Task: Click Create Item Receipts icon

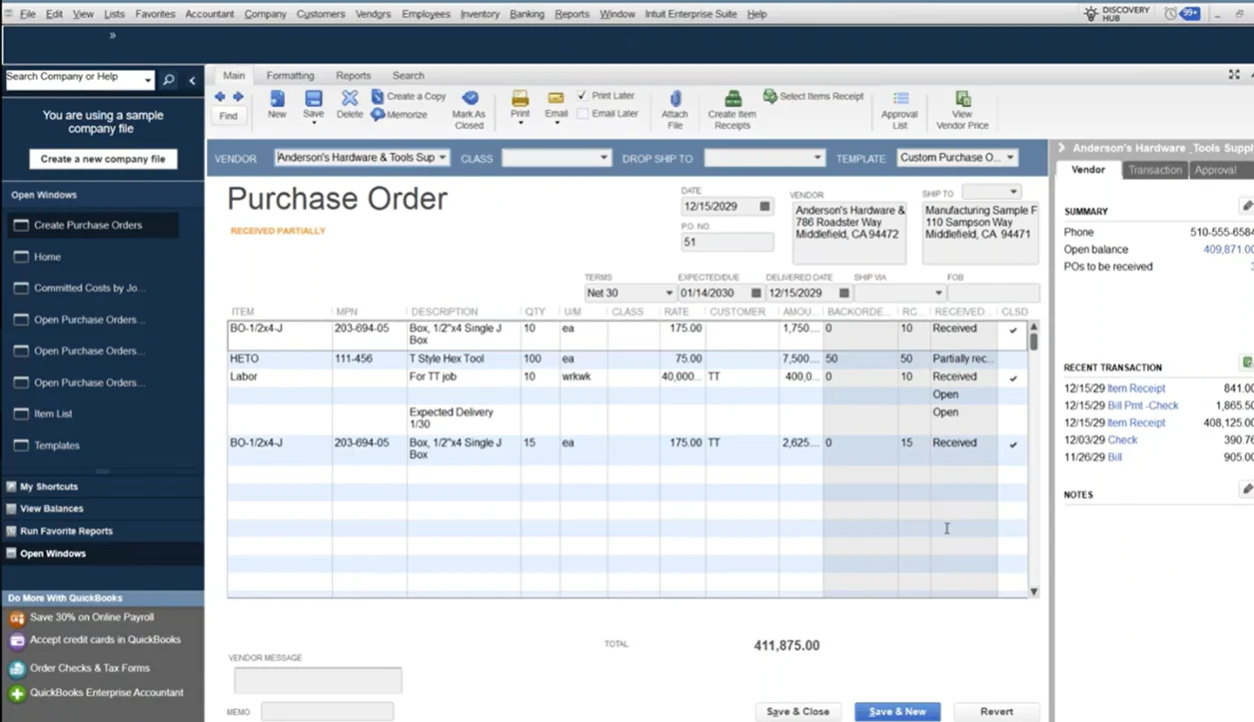Action: 732,99
